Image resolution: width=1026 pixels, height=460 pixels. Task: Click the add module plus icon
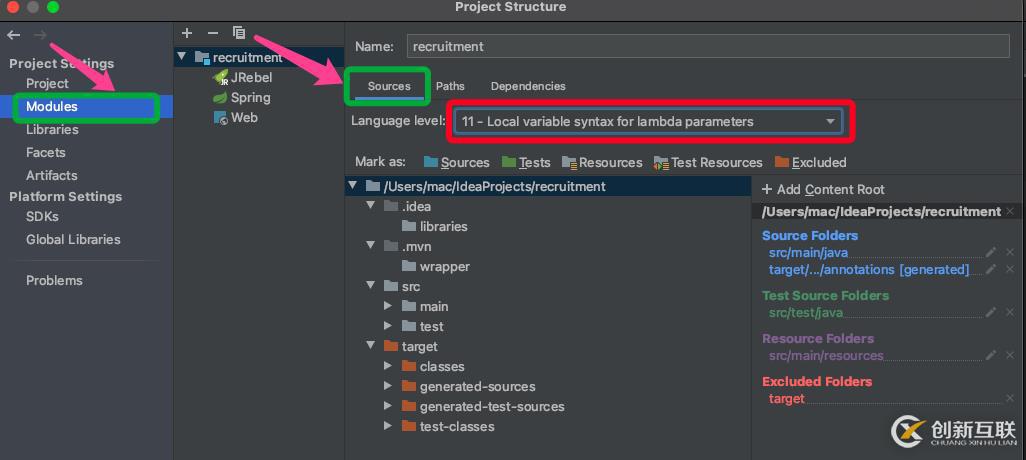click(x=187, y=33)
